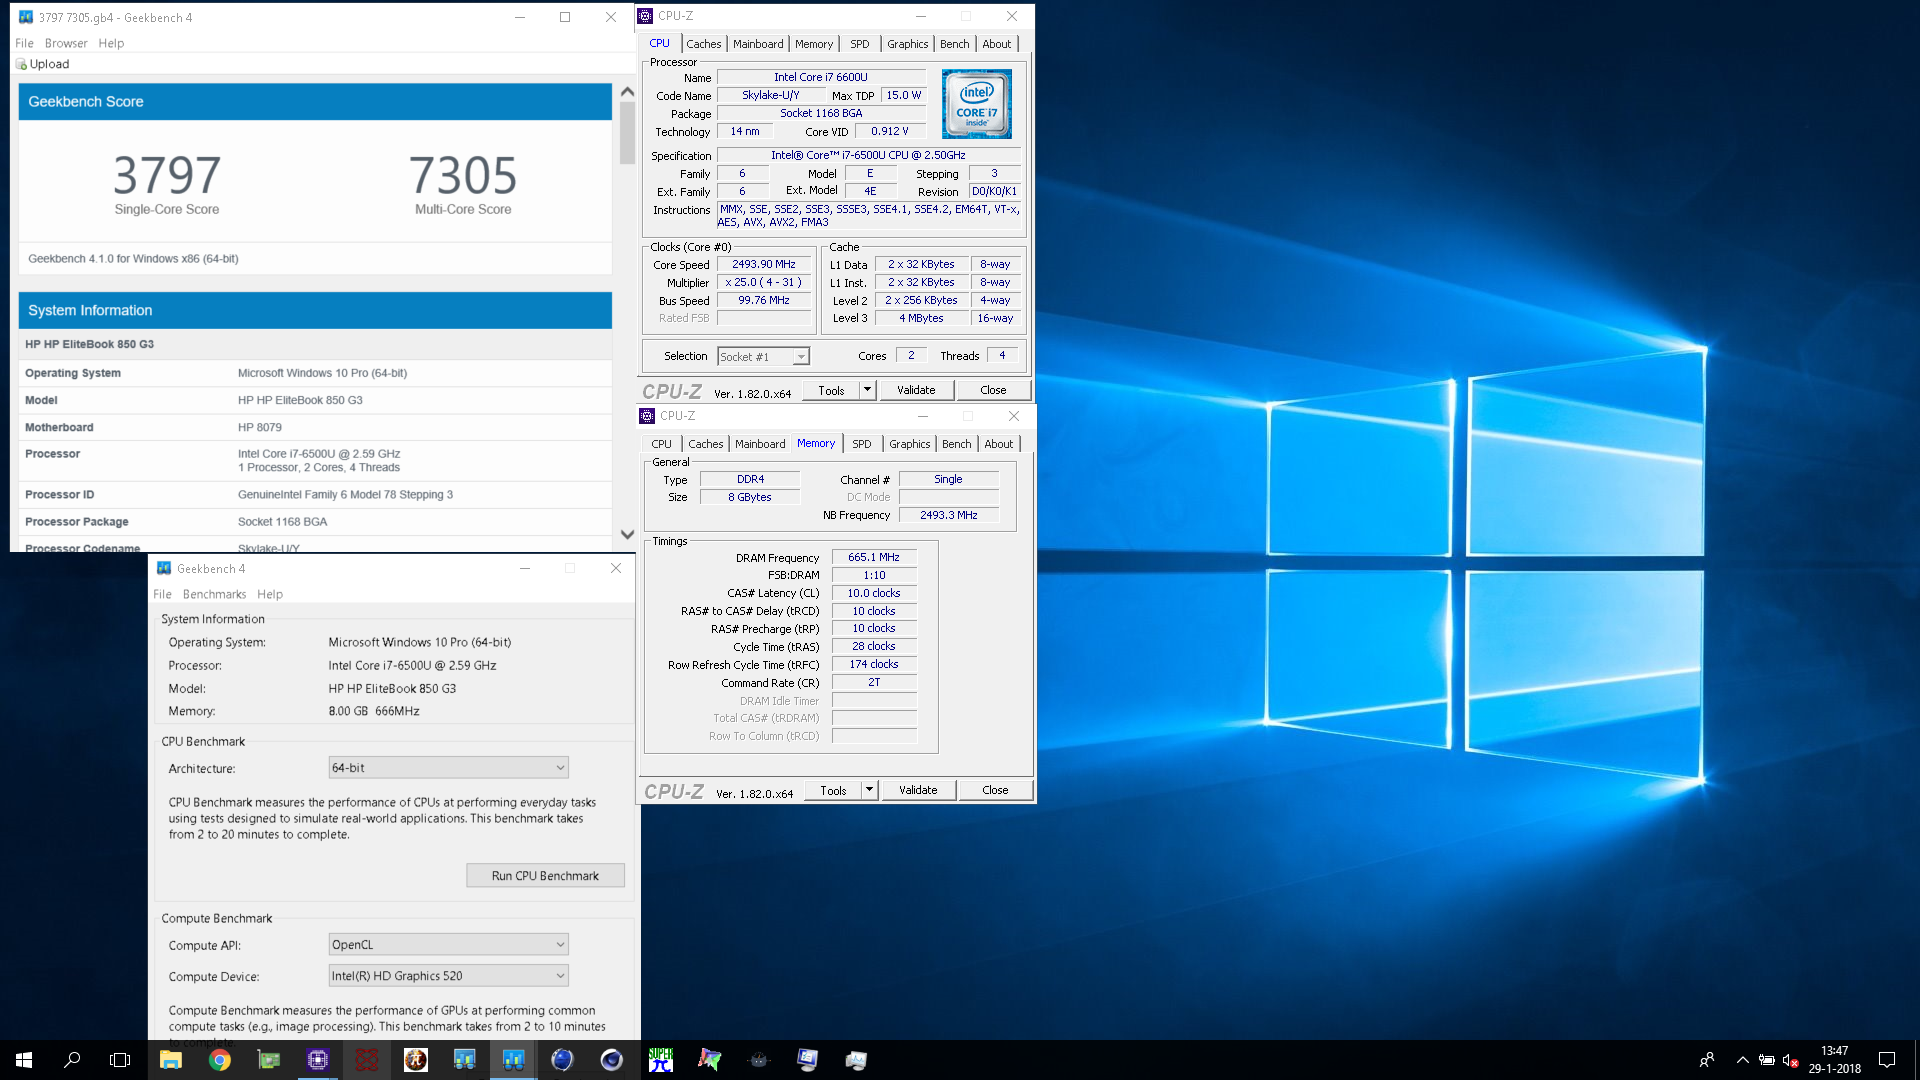The height and width of the screenshot is (1080, 1920).
Task: Click Close in lower CPU-Z Memory window
Action: point(995,790)
